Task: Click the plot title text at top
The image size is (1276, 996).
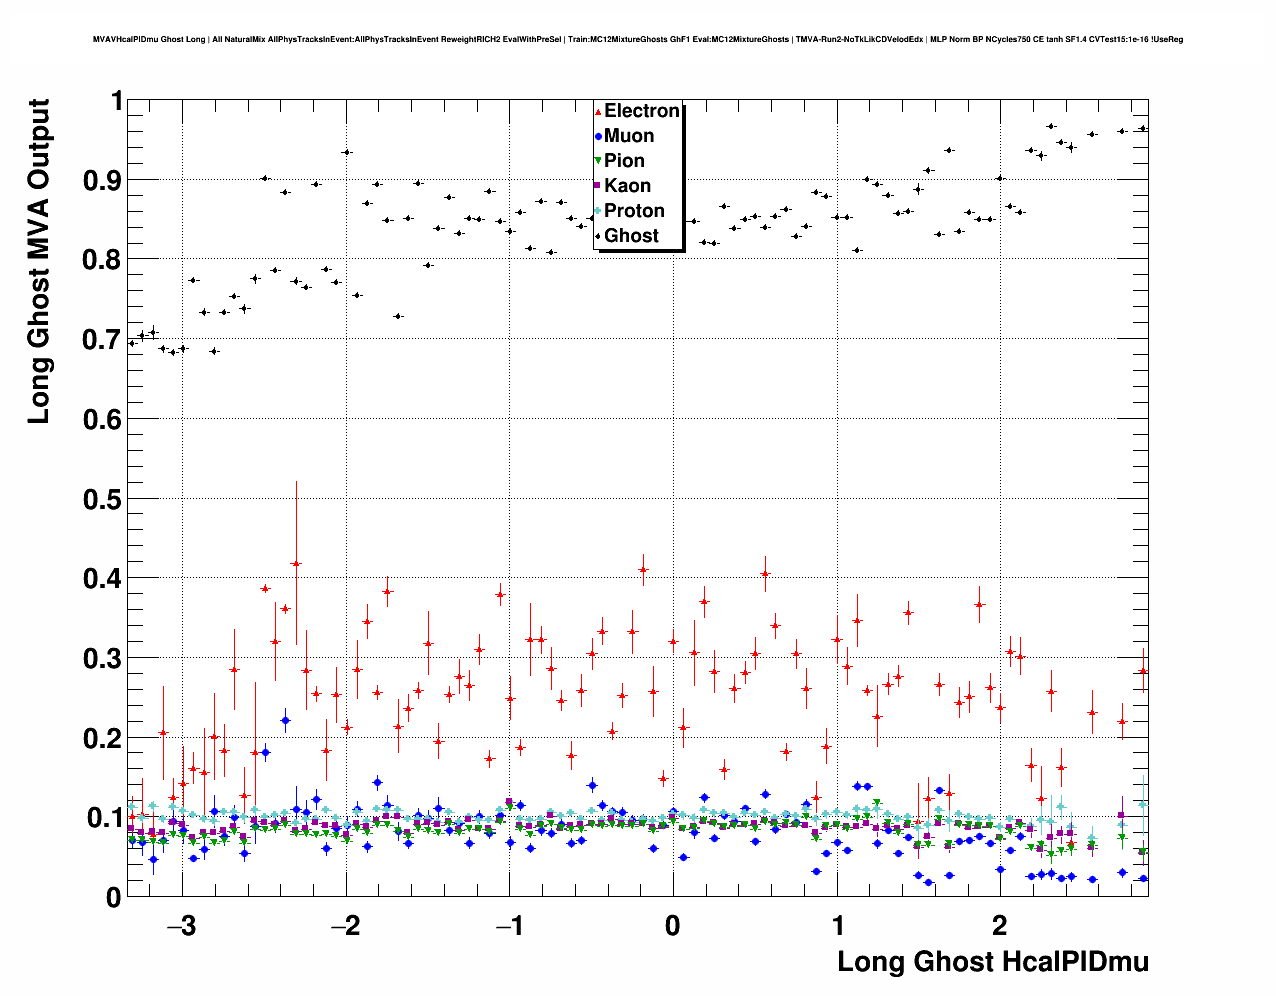Action: (638, 39)
